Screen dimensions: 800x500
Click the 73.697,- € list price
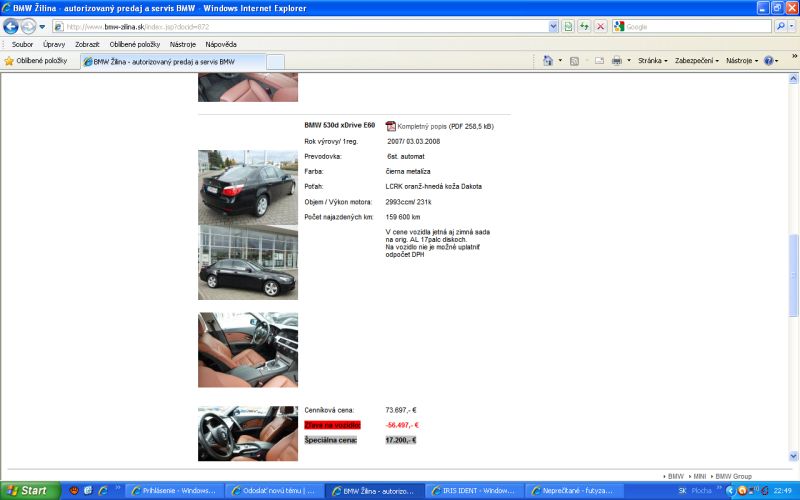(401, 410)
